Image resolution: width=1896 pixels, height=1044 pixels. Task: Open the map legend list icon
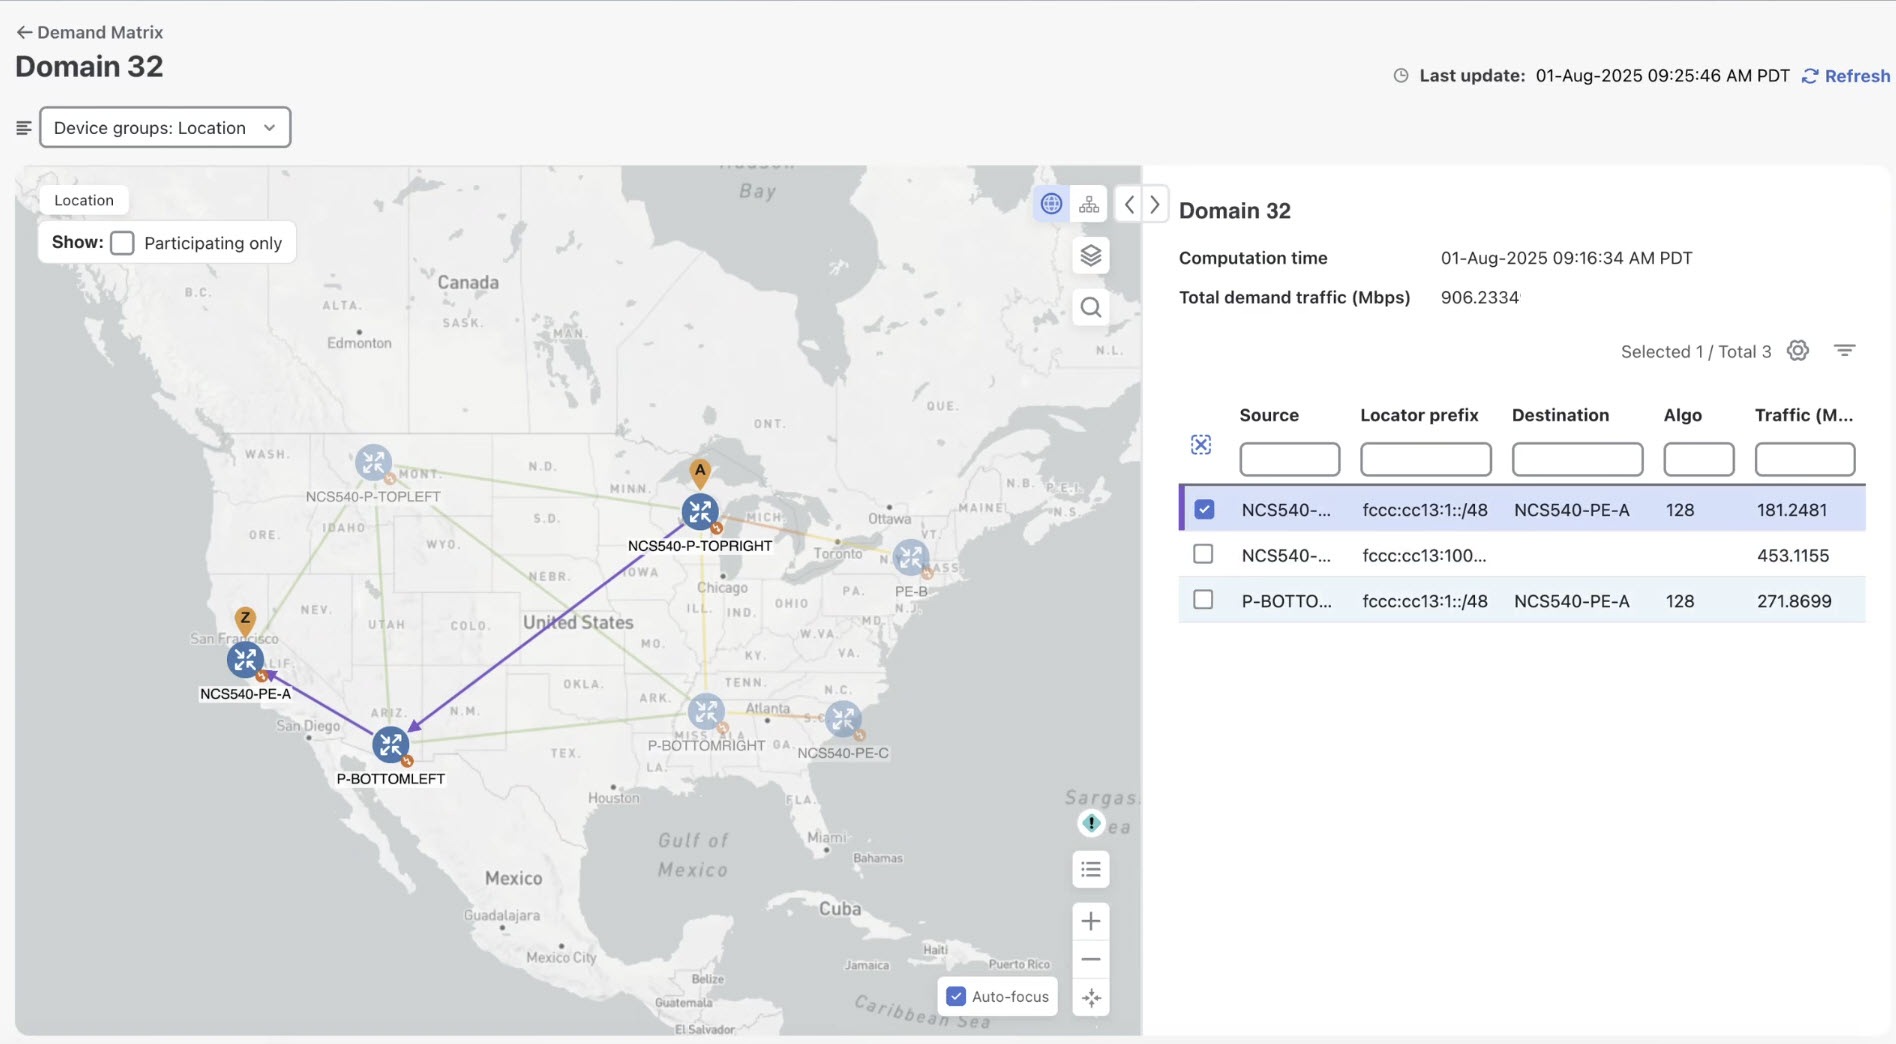click(x=1090, y=869)
